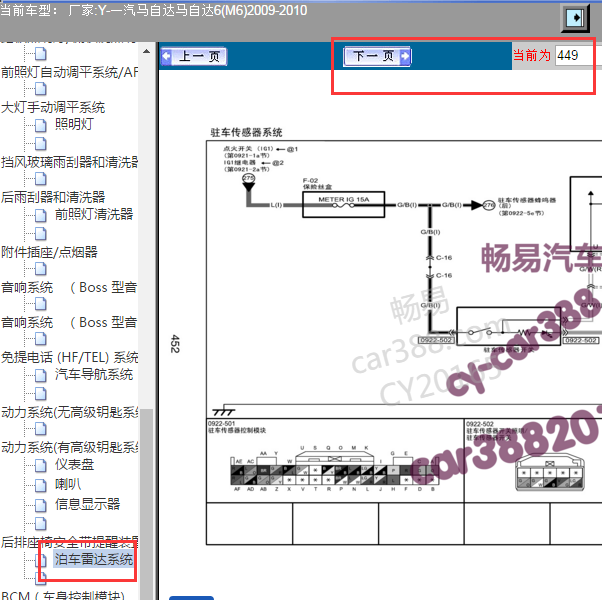This screenshot has height=600, width=602.
Task: Select 附件插座/点烟器 entry
Action: (49, 252)
